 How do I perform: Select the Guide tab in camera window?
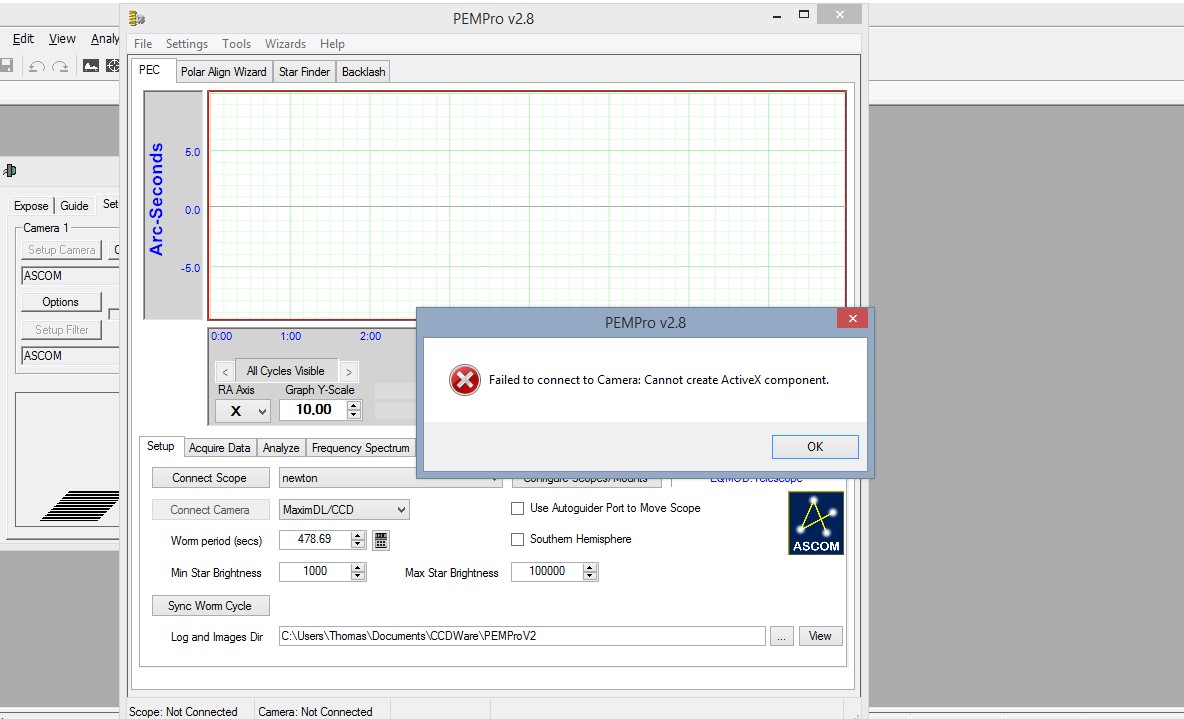tap(74, 205)
